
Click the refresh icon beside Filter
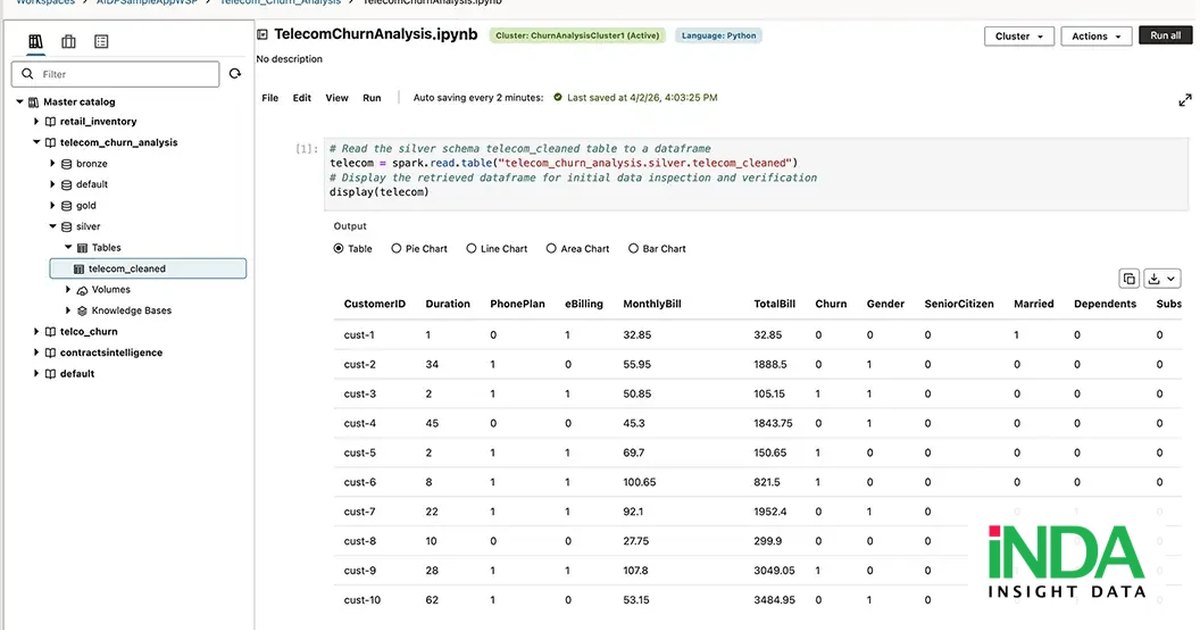235,73
